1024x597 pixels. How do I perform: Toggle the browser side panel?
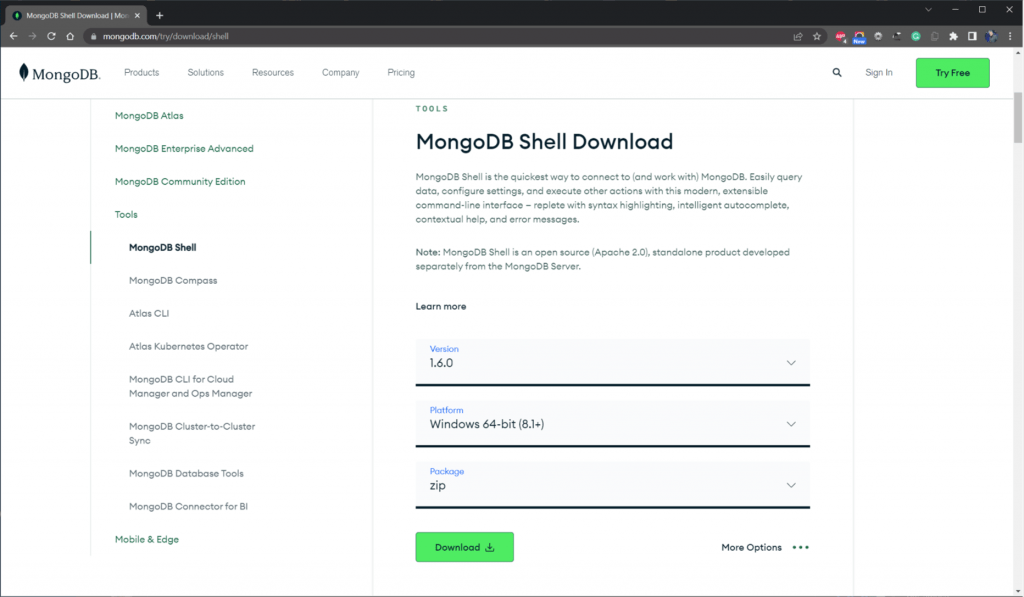(972, 37)
